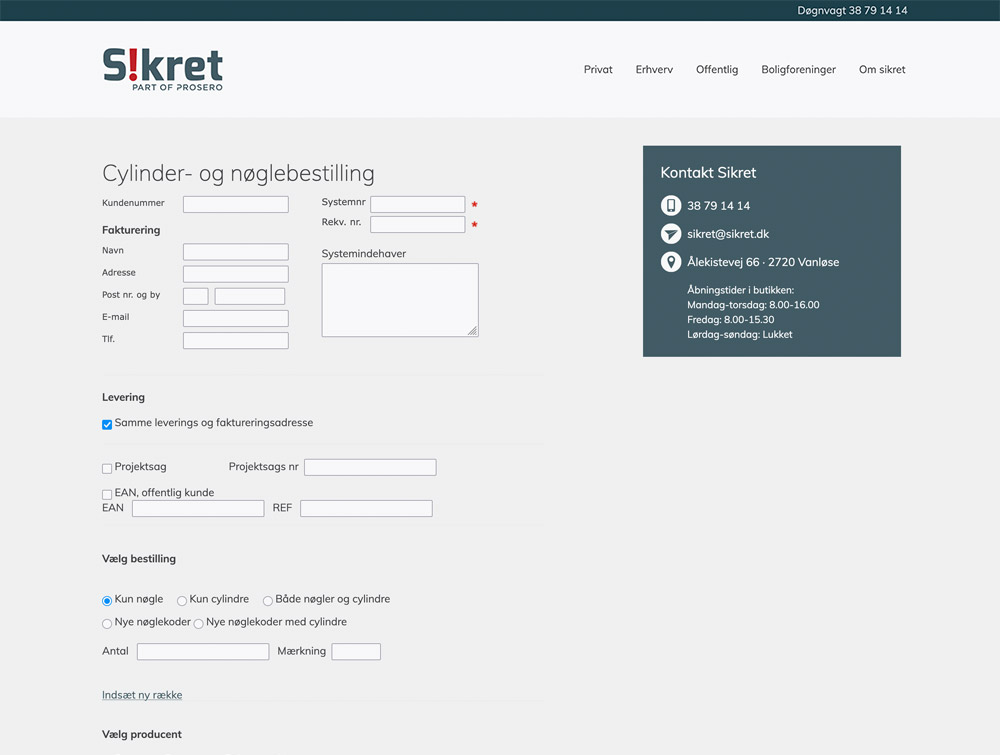Uncheck Samme leverings og faktureringsadresse
The width and height of the screenshot is (1000, 755).
107,424
